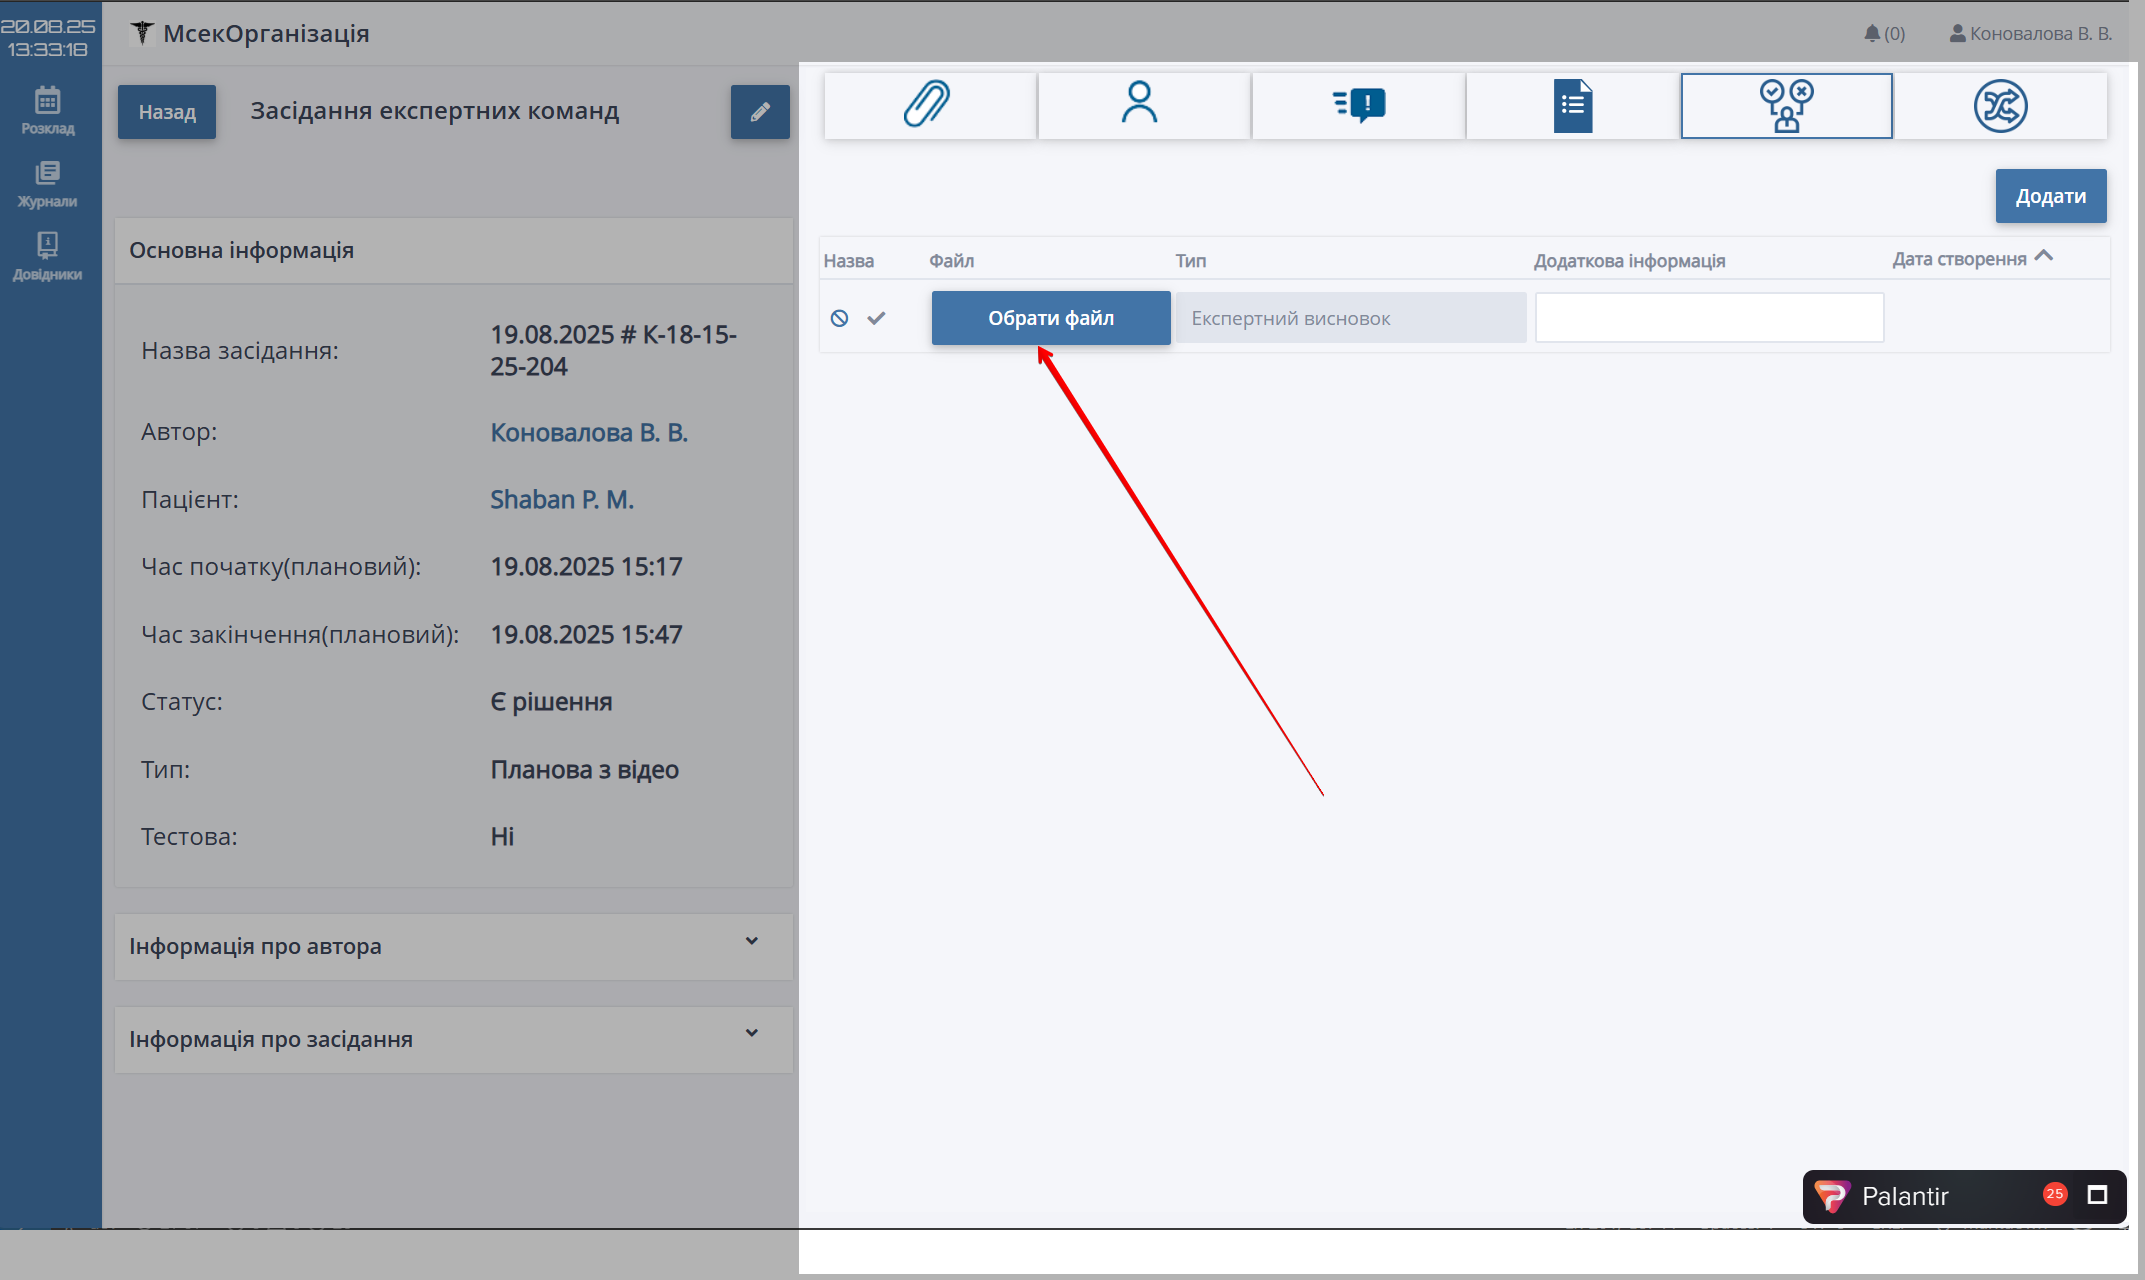Cancel the row with circle-slash icon
Viewport: 2145px width, 1280px height.
pyautogui.click(x=840, y=318)
